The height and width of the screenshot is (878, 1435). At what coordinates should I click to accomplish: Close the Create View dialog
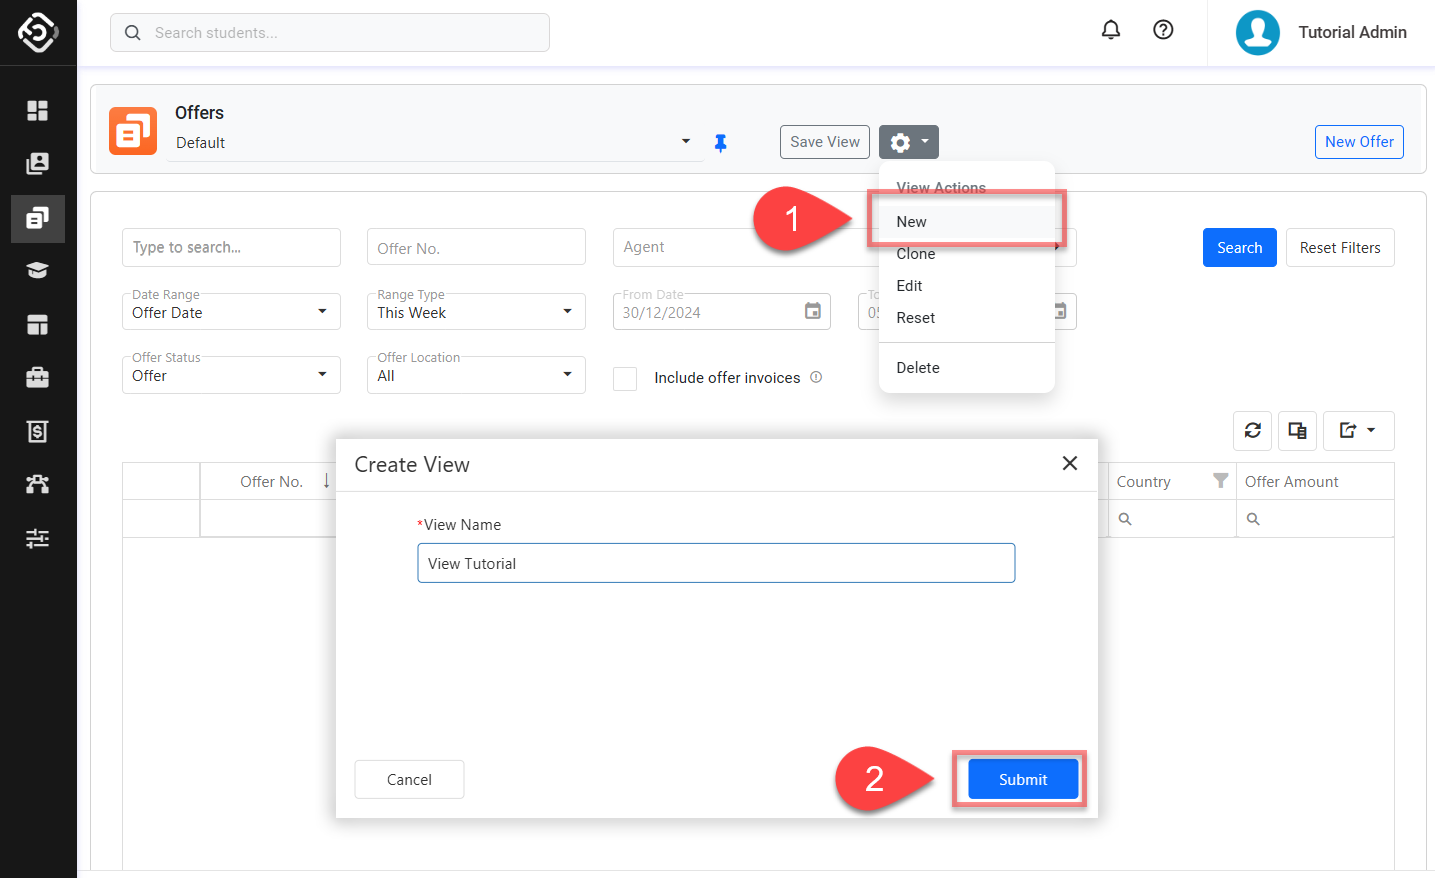pos(1069,463)
